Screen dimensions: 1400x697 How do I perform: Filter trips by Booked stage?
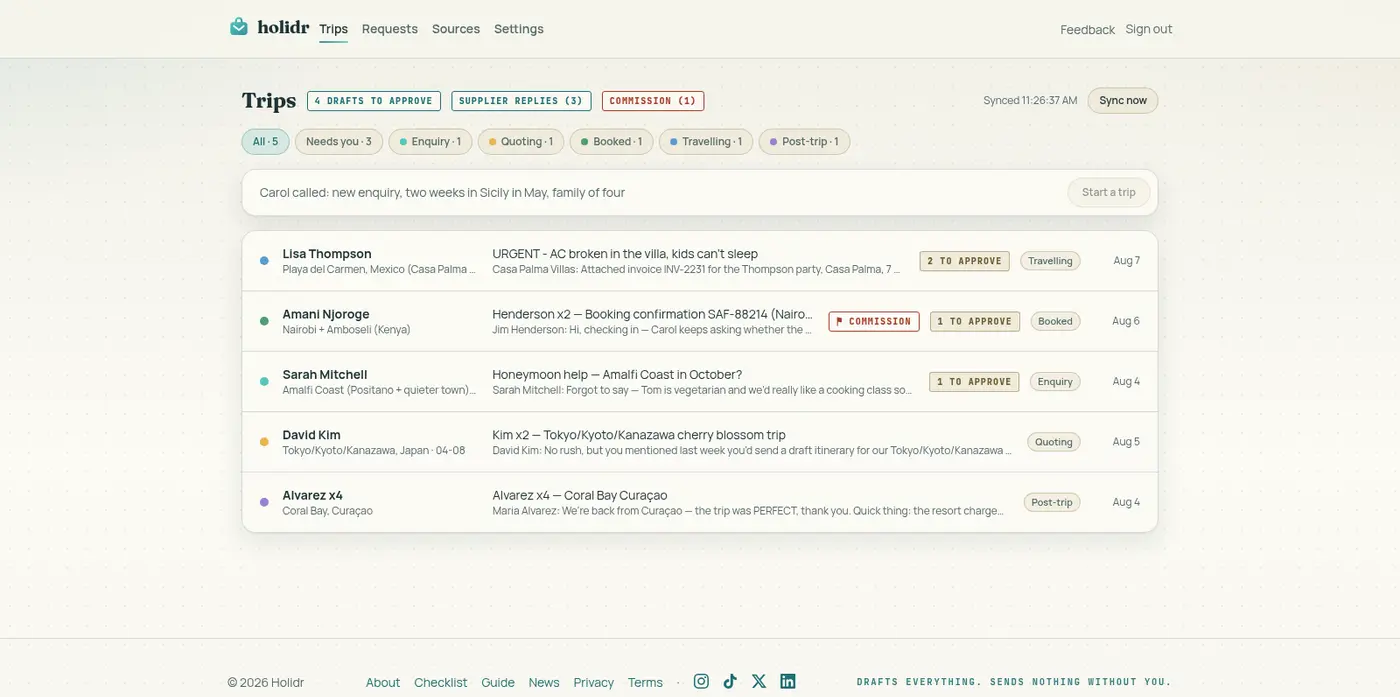(611, 142)
